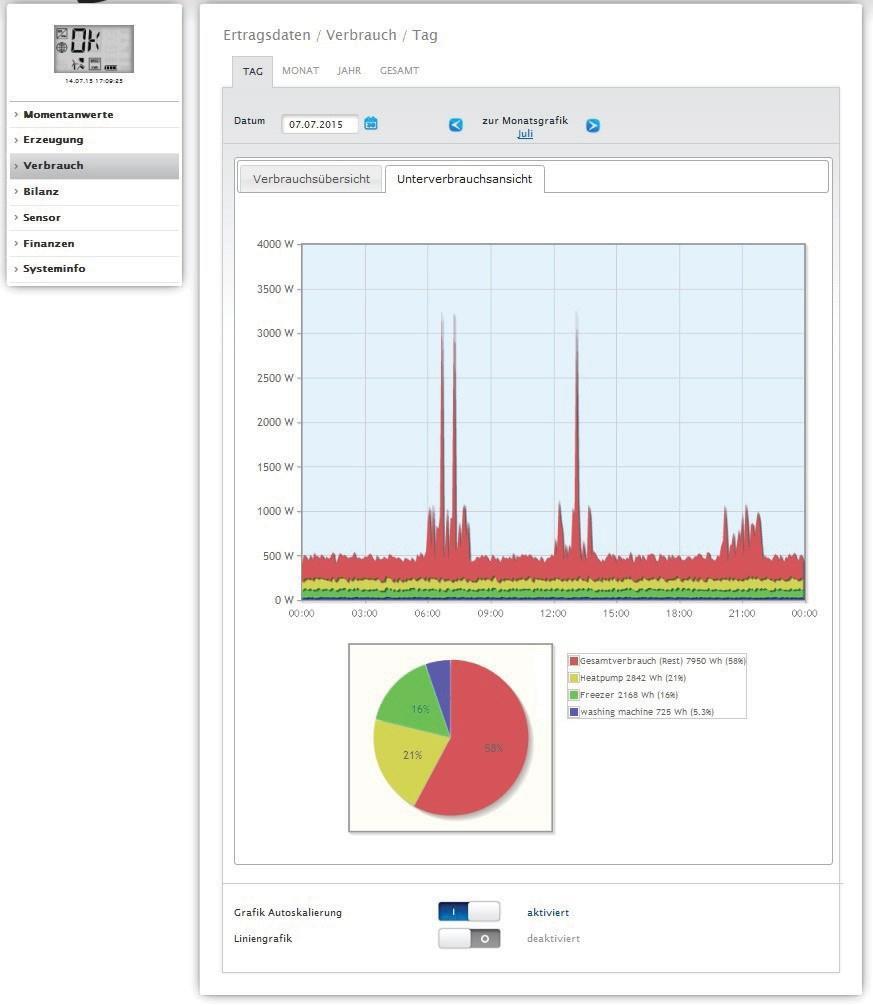The image size is (873, 1006).
Task: Click 'deaktiviert' status text
Action: (553, 939)
